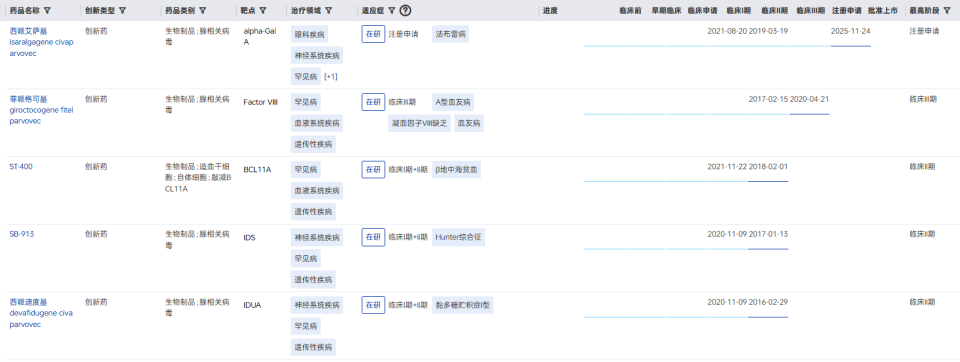Viewport: 960px width, 362px height.
Task: Open the 治疗领域 column filter icon
Action: tap(329, 10)
